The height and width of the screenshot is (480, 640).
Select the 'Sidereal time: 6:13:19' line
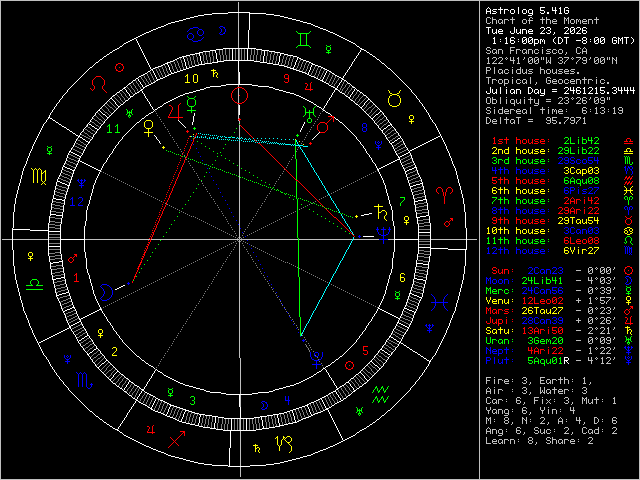click(554, 111)
